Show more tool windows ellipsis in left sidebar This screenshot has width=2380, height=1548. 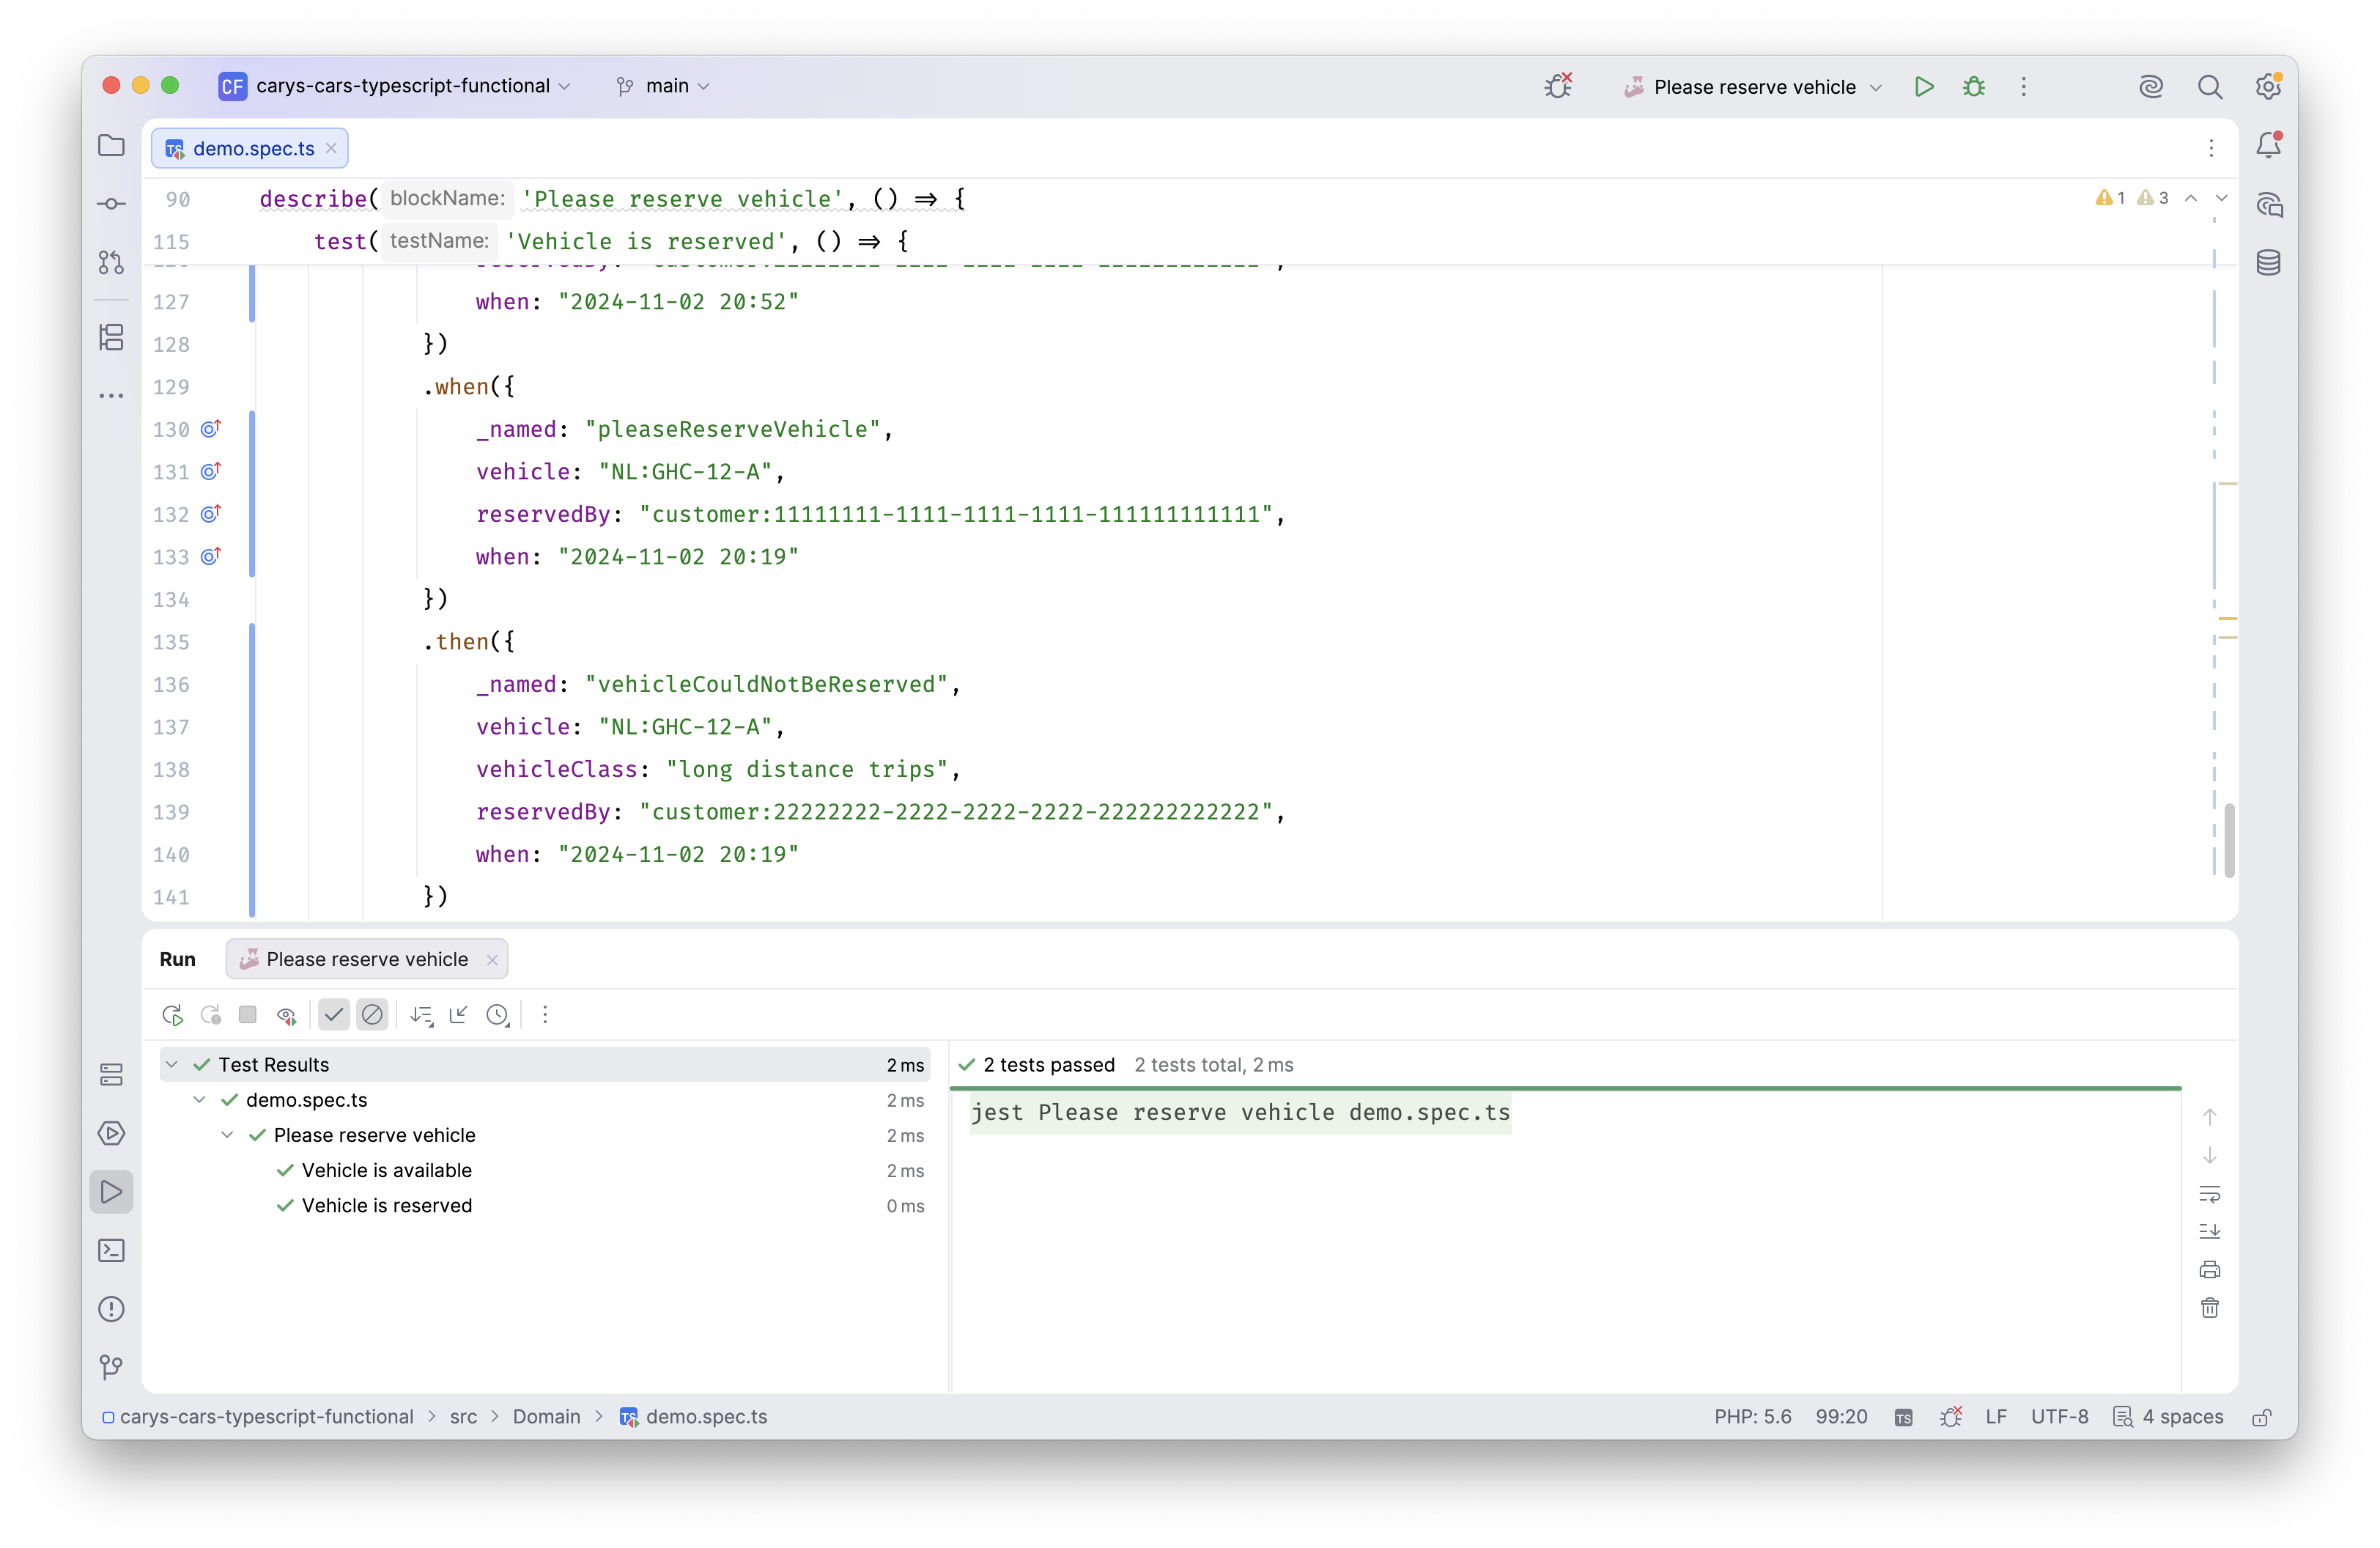click(111, 396)
